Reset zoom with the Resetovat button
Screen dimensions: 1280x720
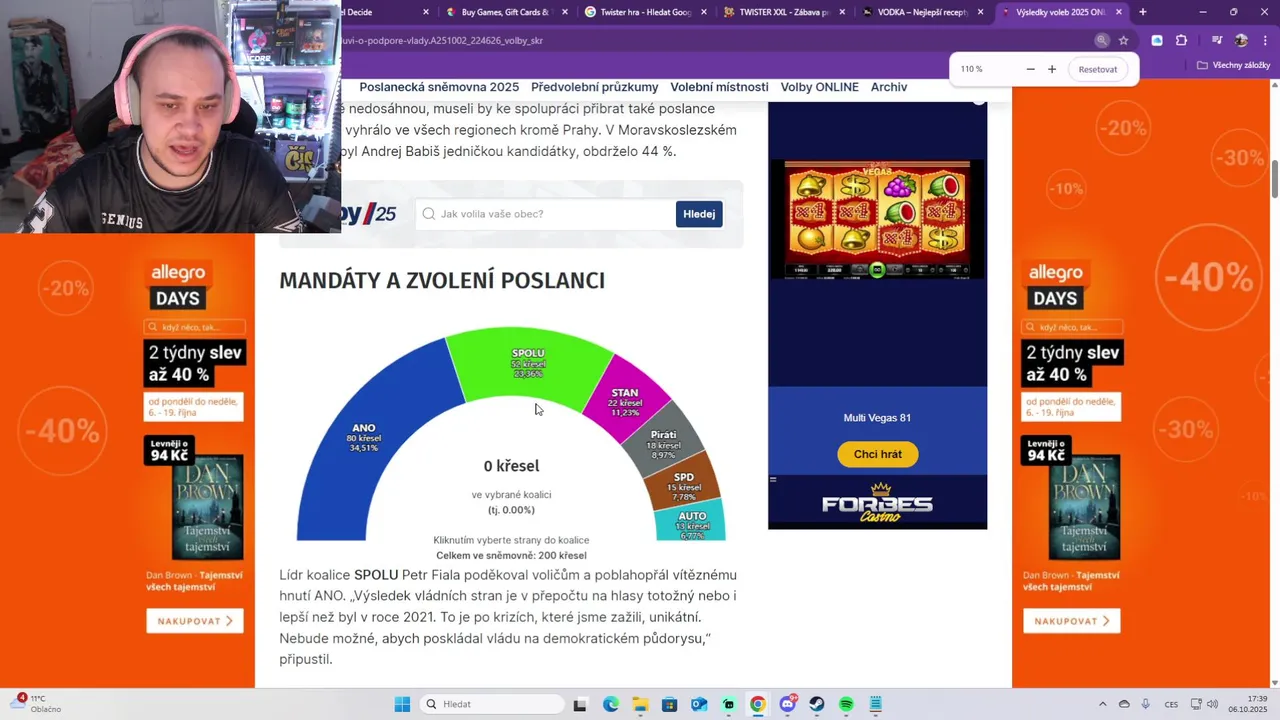(x=1098, y=69)
